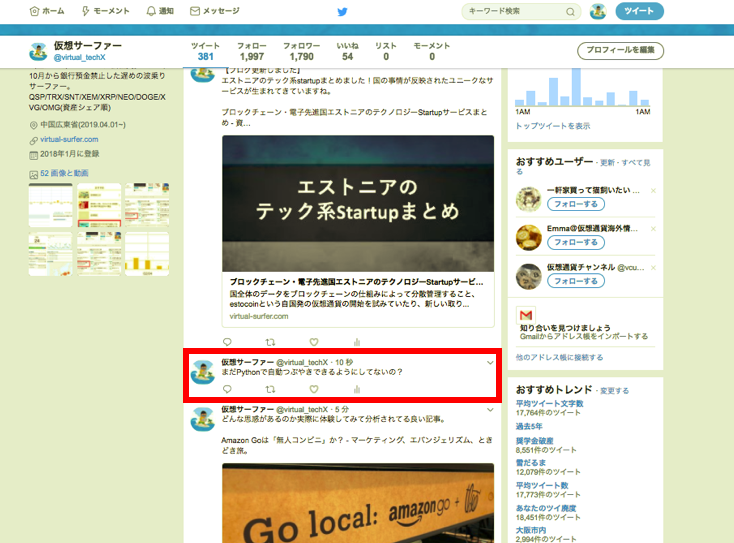Open the メッセージ messages nav item

pos(215,11)
